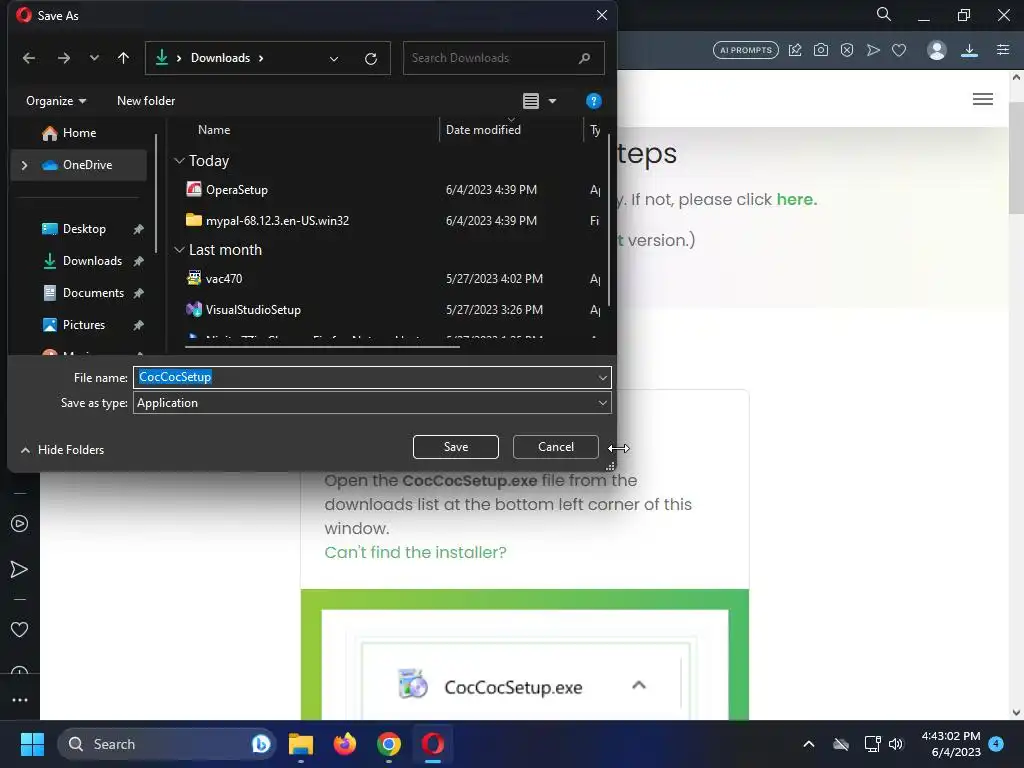
Task: Open the Organize menu
Action: click(56, 101)
